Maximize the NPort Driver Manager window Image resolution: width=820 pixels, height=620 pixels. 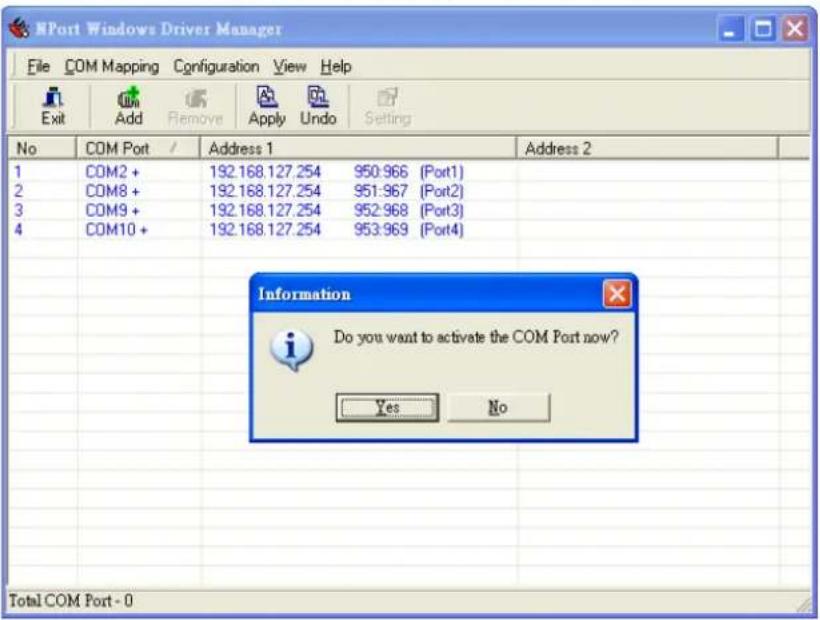[x=763, y=28]
